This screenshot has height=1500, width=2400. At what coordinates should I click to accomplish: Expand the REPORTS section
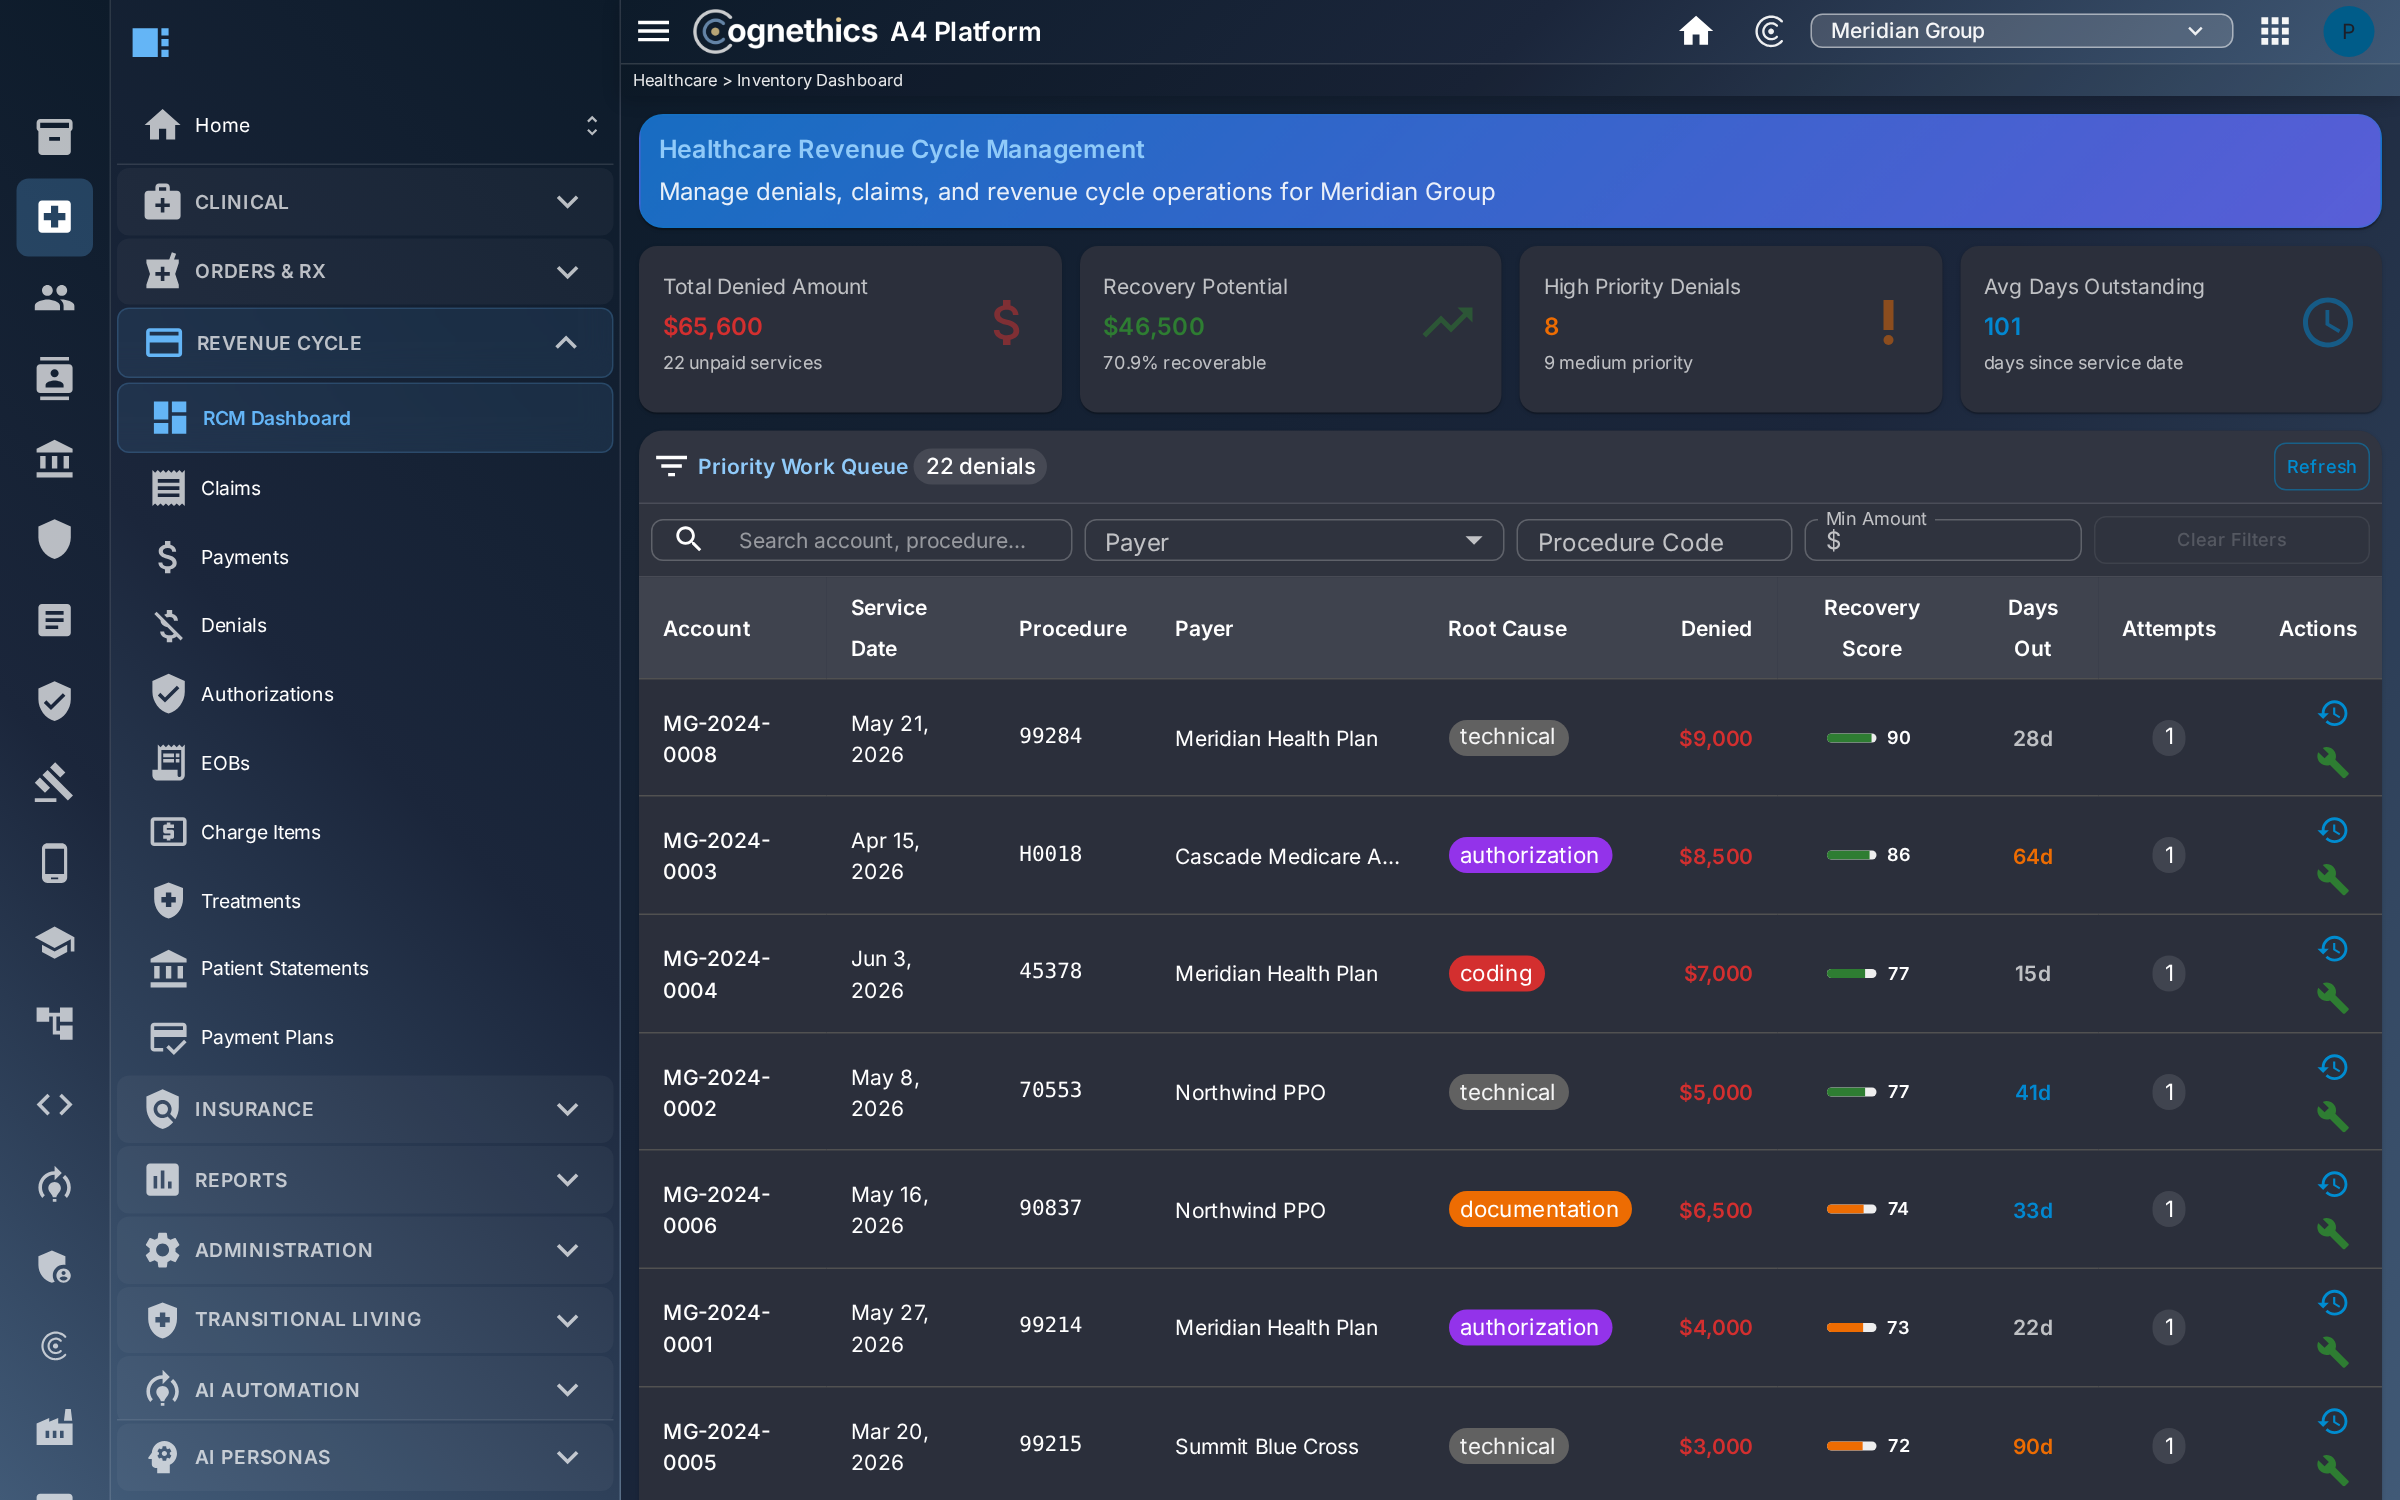[x=365, y=1180]
